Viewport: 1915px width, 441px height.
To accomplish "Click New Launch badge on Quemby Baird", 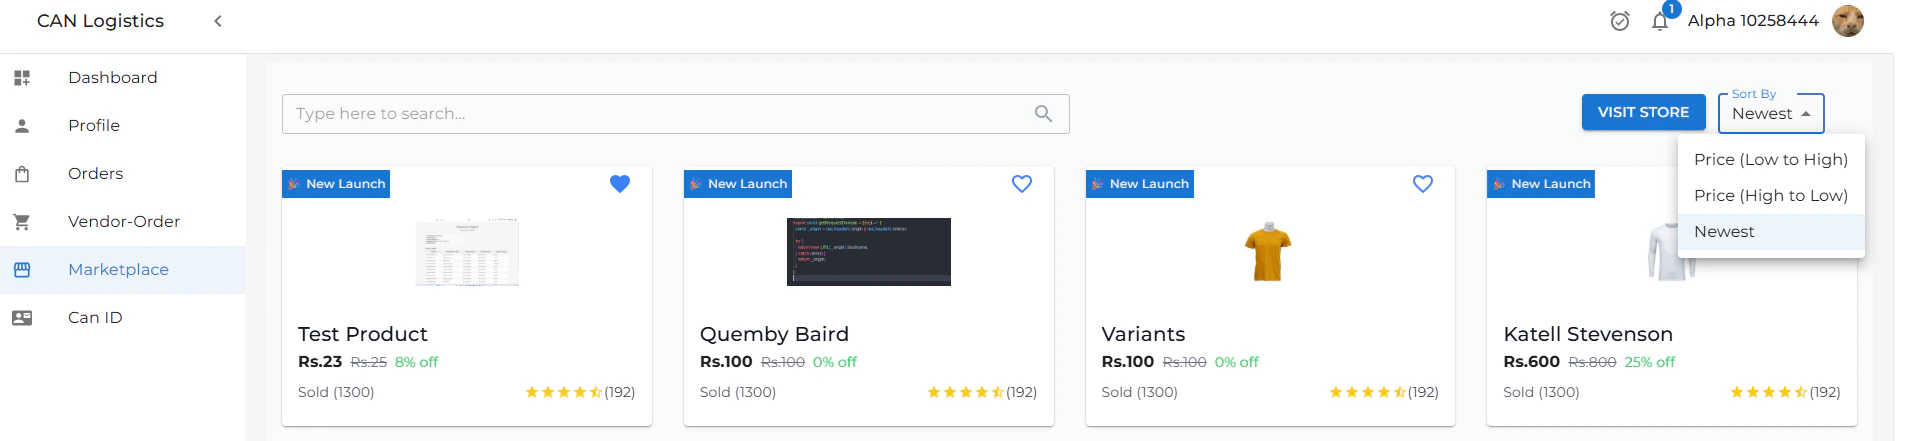I will pyautogui.click(x=738, y=184).
